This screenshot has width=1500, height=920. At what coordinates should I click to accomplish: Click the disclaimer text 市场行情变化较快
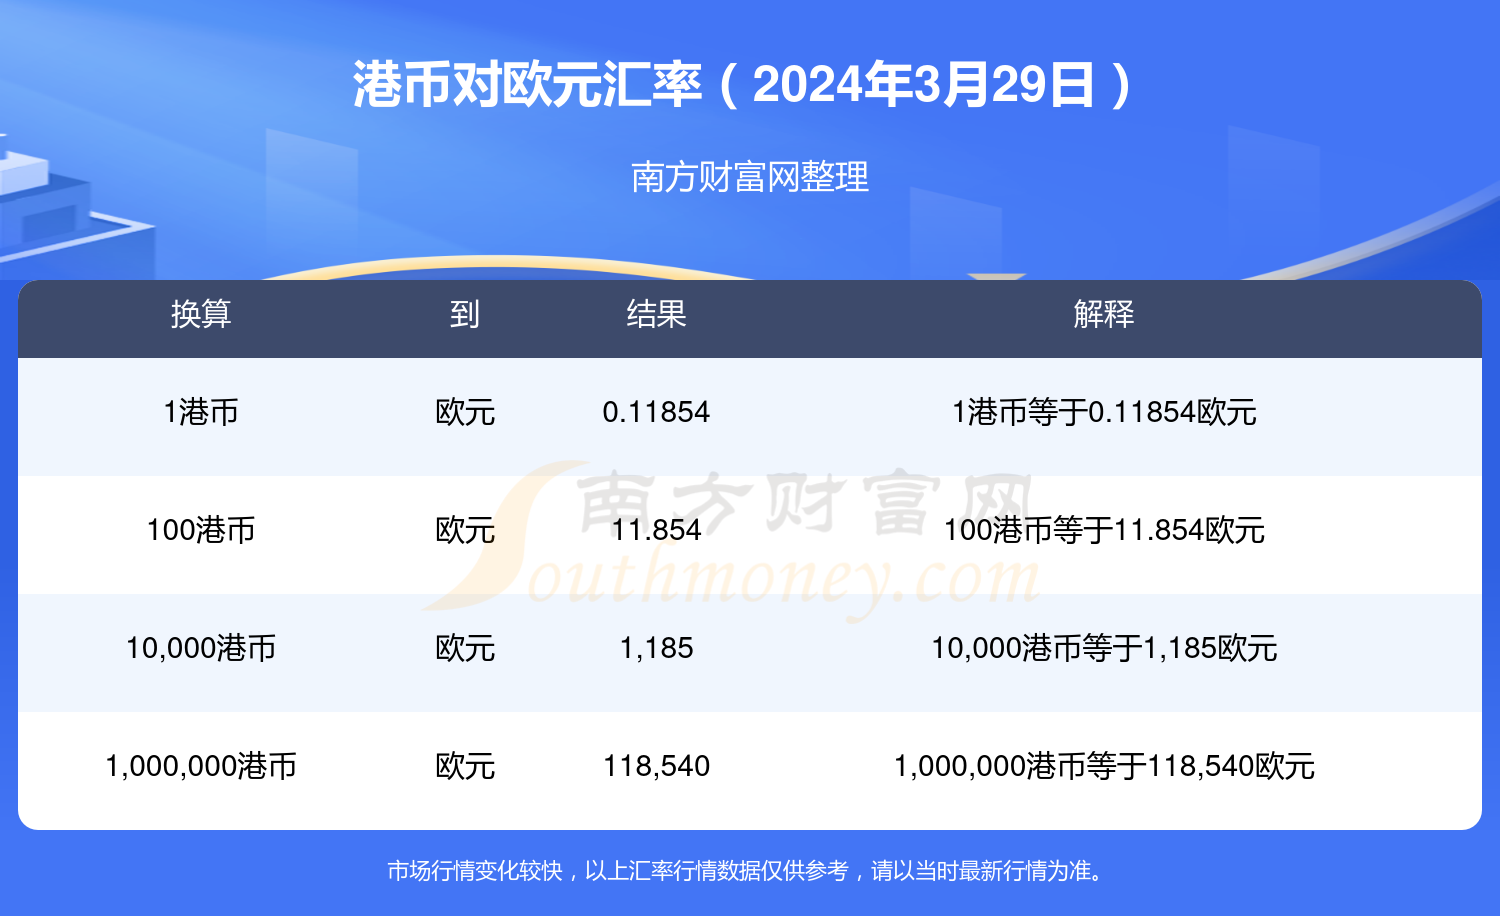(475, 871)
